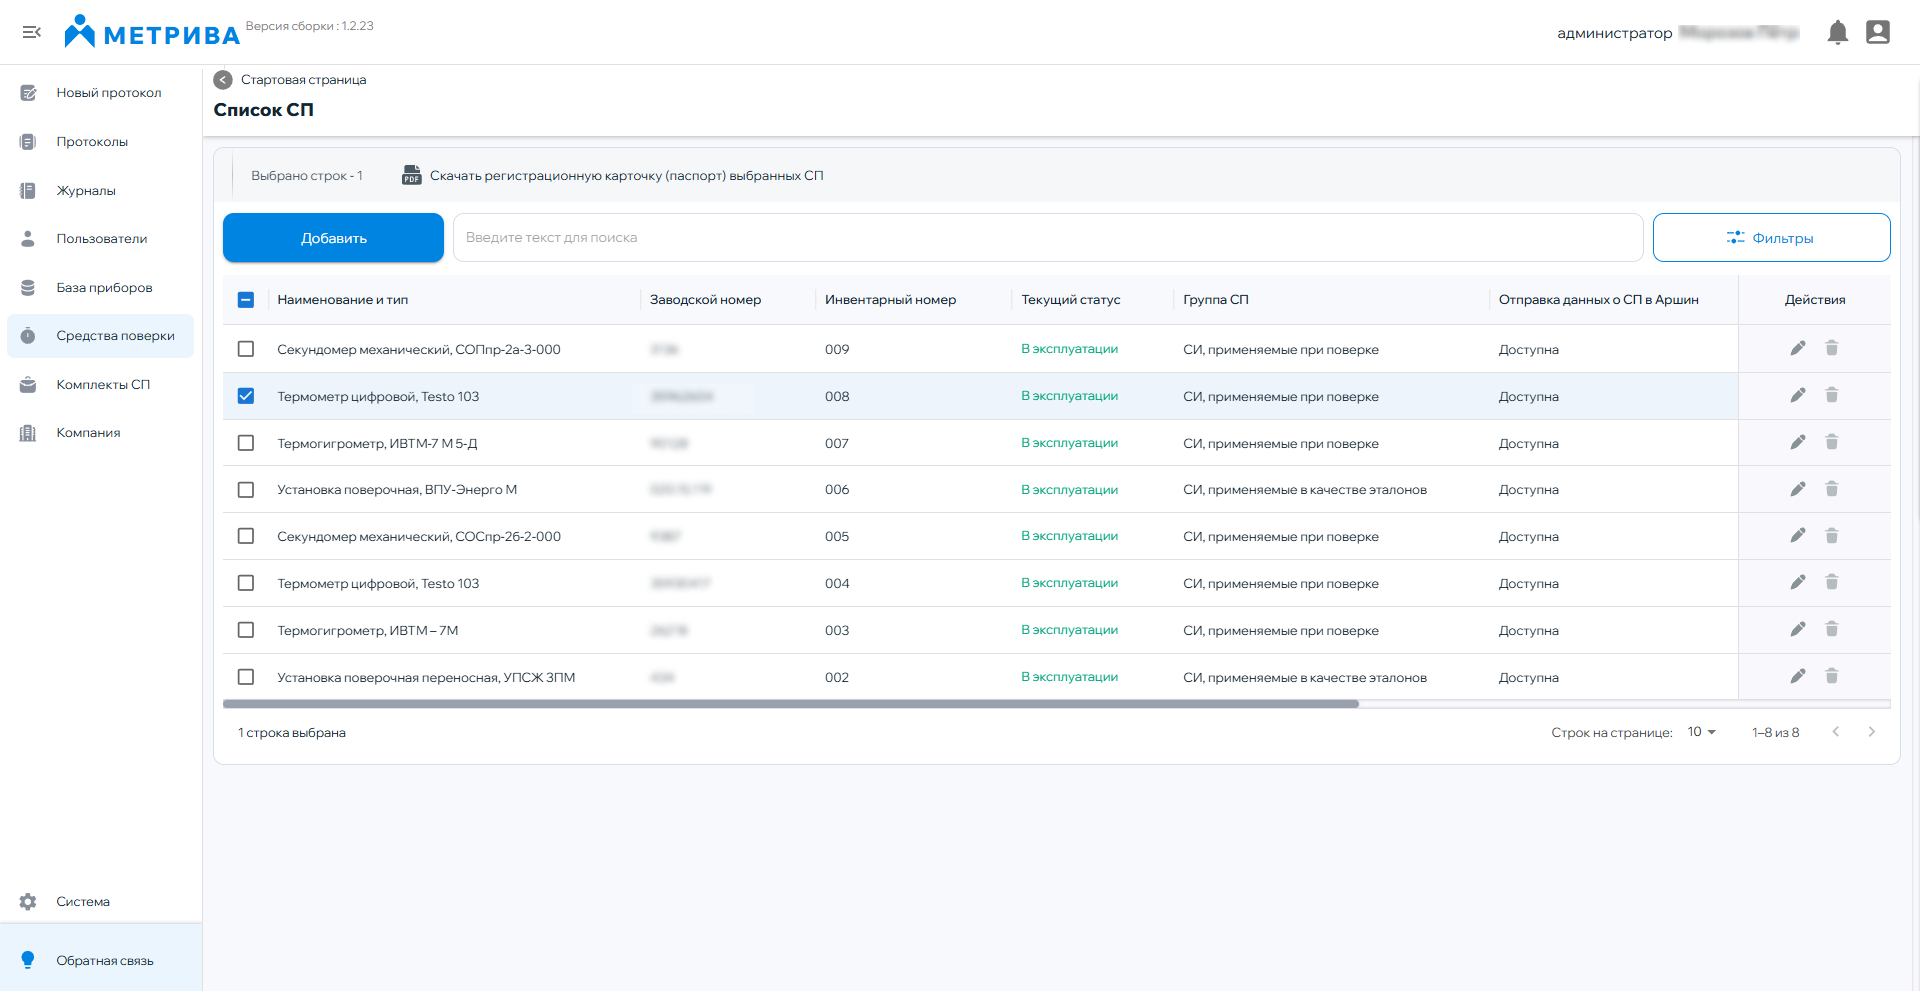The width and height of the screenshot is (1920, 991).
Task: Click the back arrow beside Стартовая страница
Action: (223, 80)
